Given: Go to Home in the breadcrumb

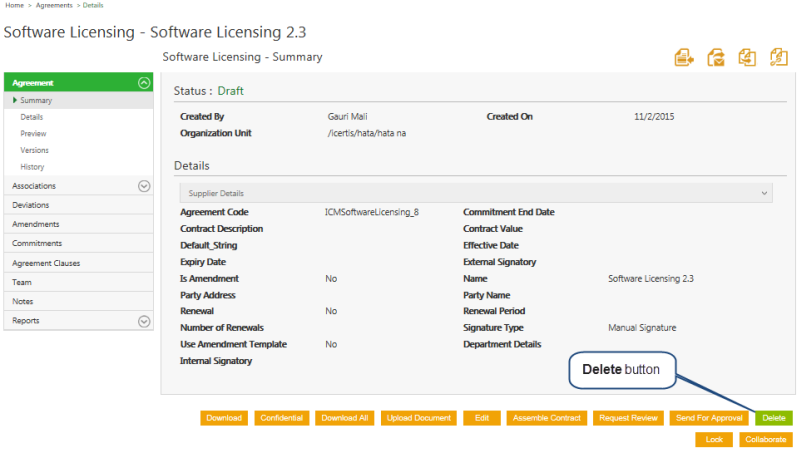Looking at the screenshot, I should 14,5.
